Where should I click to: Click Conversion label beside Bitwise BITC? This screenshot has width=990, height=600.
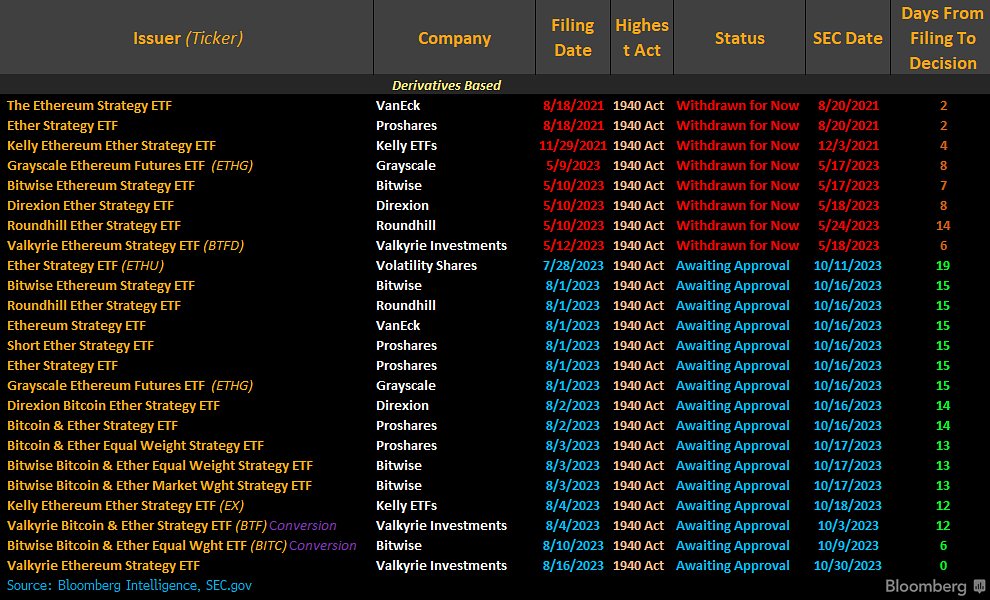coord(323,546)
